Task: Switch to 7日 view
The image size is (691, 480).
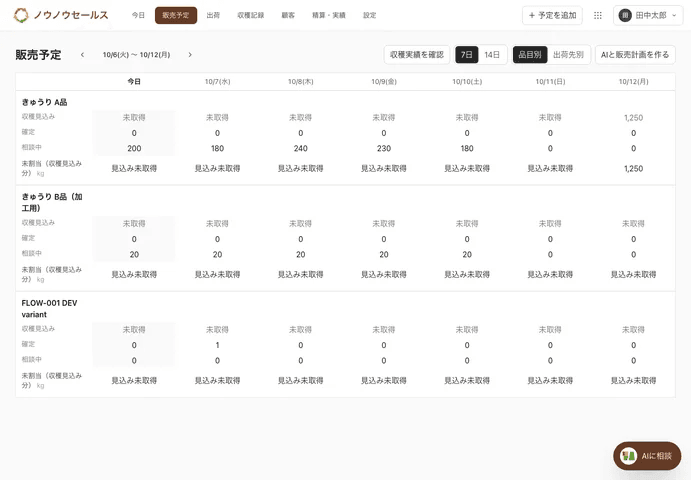Action: point(467,55)
